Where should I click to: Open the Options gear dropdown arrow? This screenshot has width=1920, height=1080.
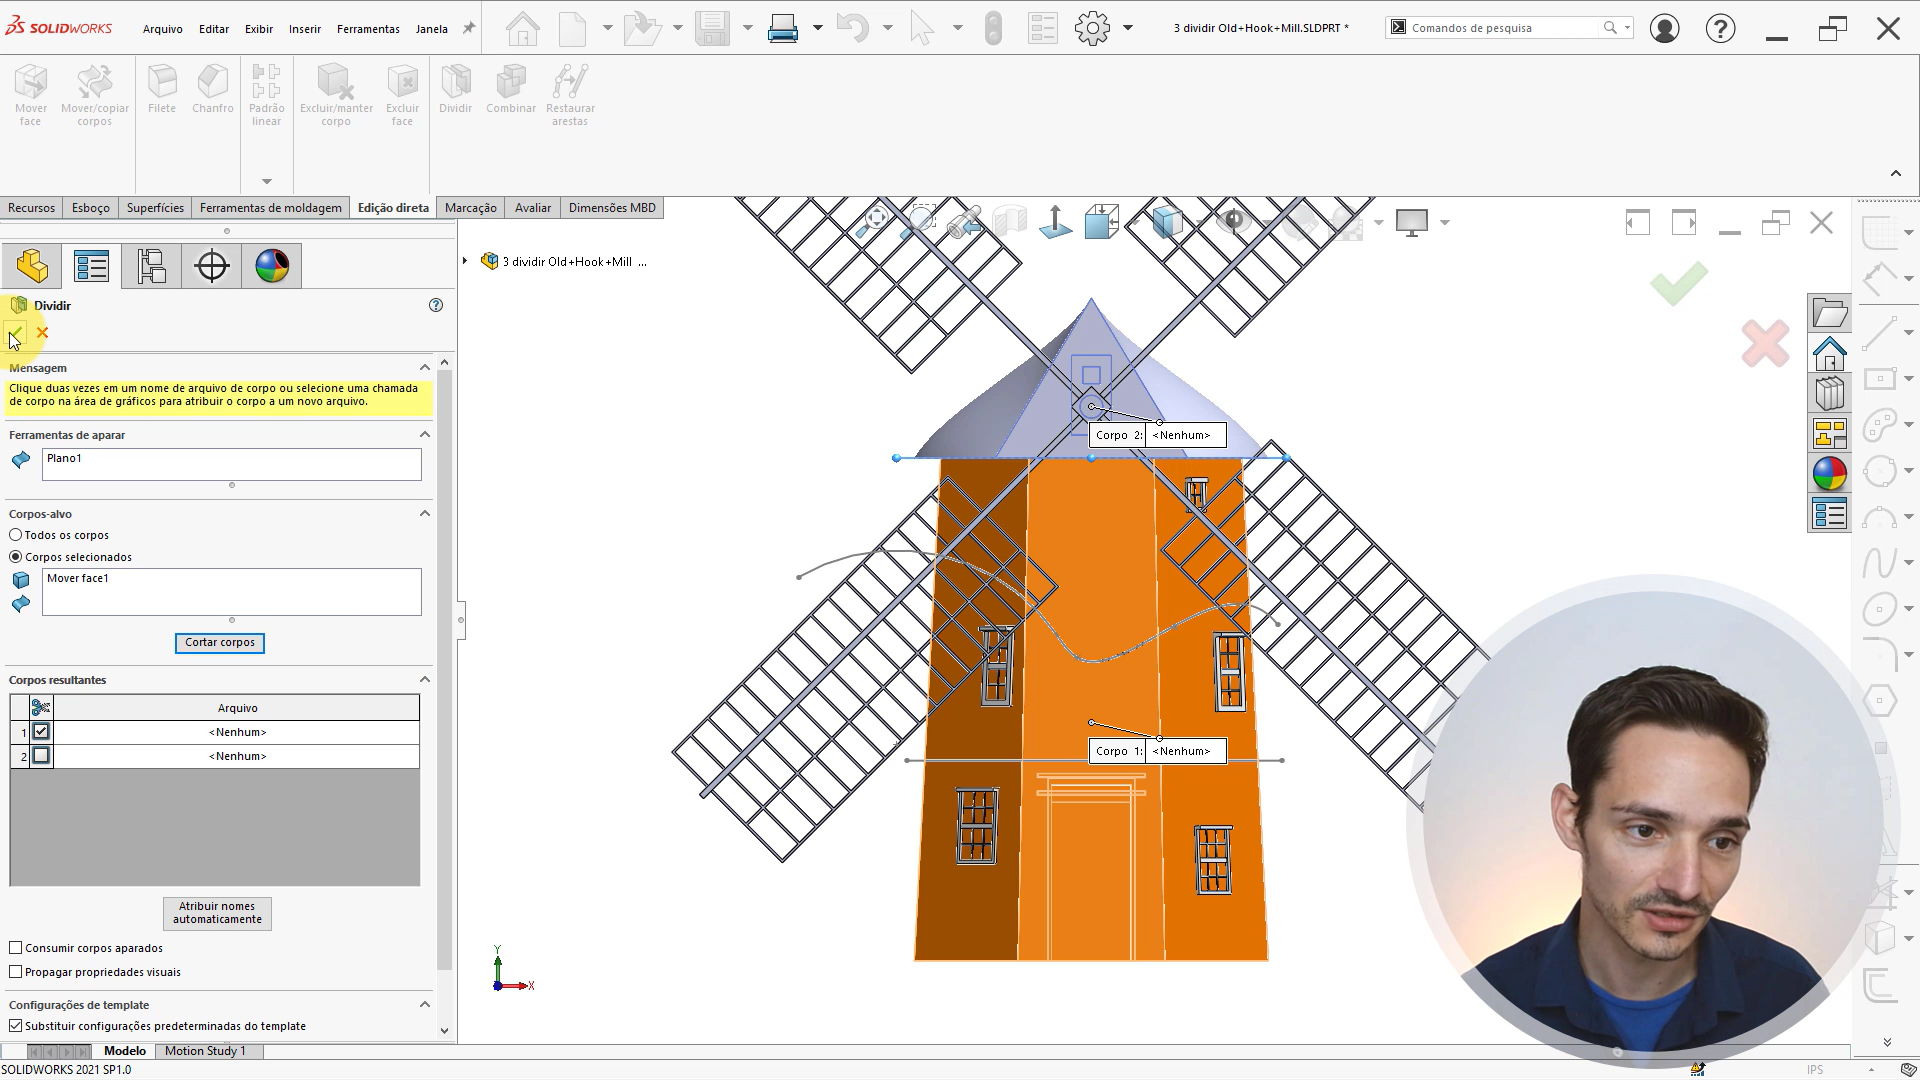(x=1128, y=28)
